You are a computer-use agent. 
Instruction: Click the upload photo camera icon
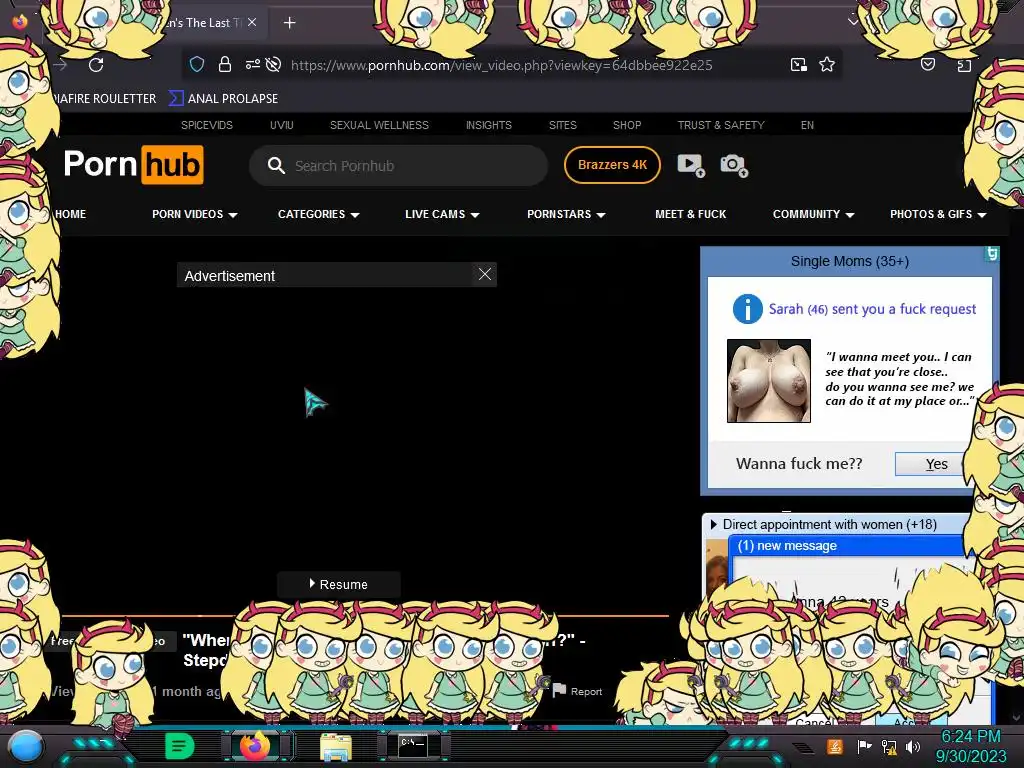click(x=734, y=165)
